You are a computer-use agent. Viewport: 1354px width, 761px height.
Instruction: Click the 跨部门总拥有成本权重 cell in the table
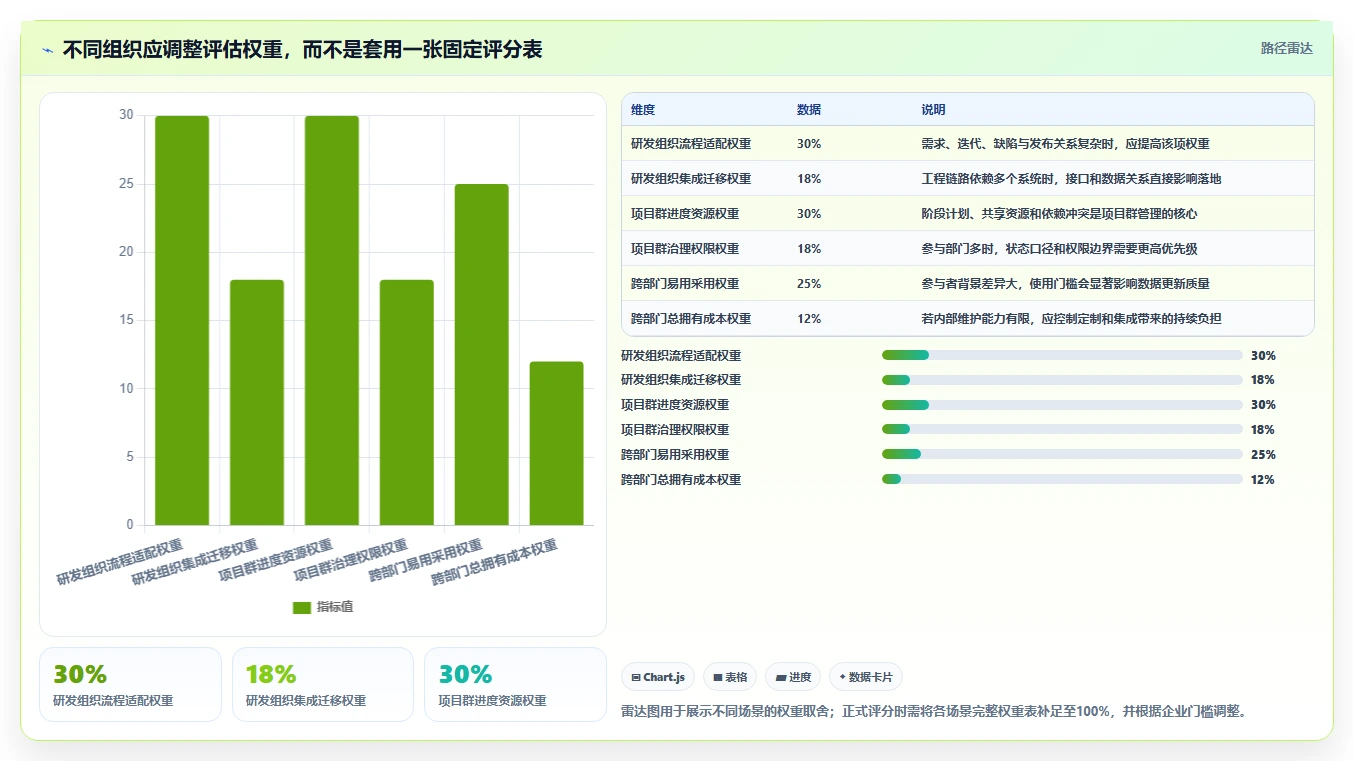[x=691, y=319]
